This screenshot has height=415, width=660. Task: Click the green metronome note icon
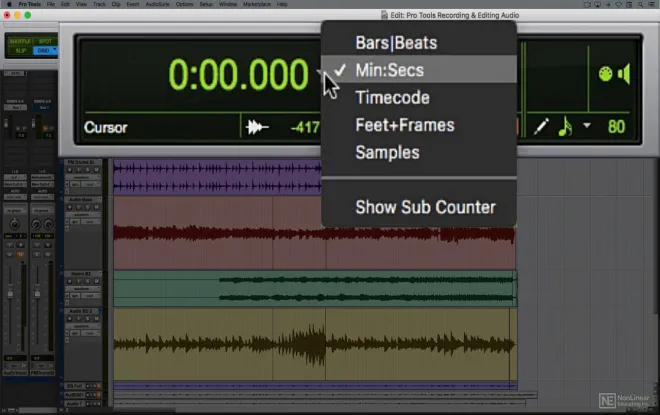click(565, 126)
